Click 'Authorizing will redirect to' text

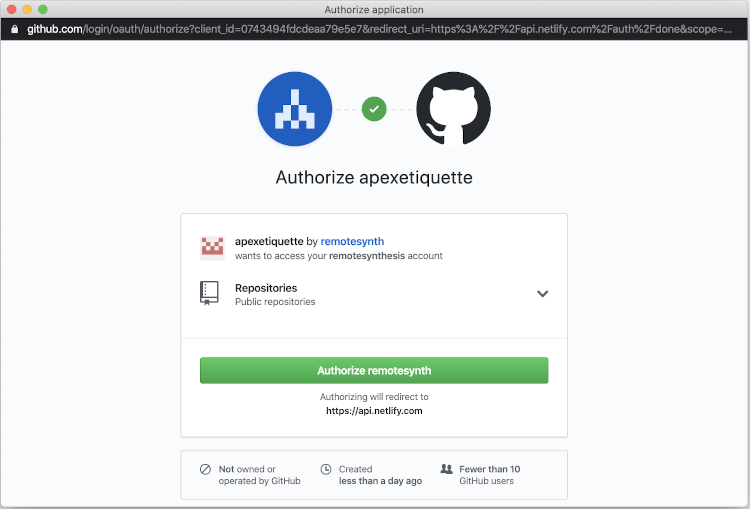coord(374,397)
